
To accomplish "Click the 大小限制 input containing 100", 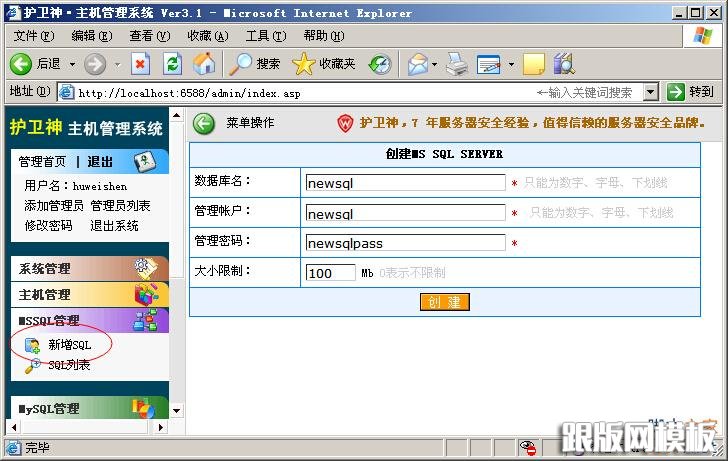I will (x=331, y=273).
